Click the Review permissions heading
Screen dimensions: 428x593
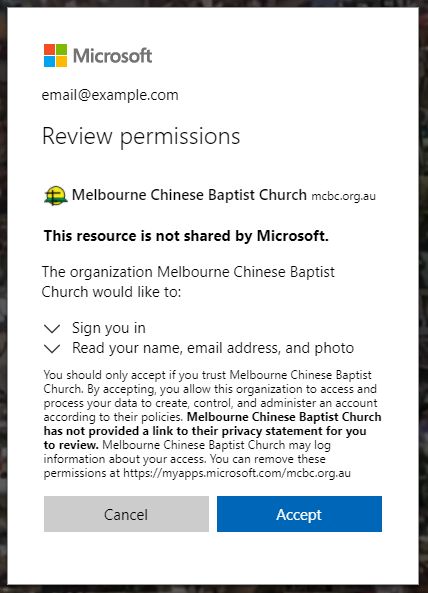click(141, 136)
